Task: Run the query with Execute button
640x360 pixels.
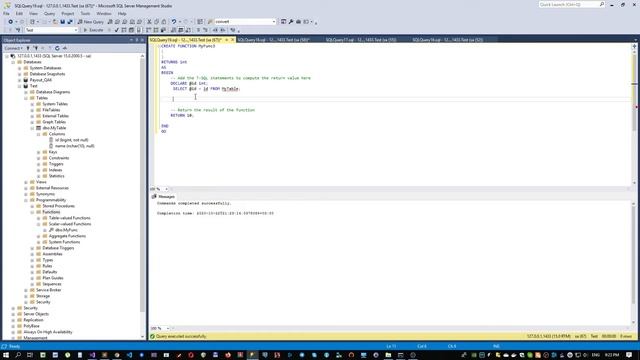Action: pos(93,30)
